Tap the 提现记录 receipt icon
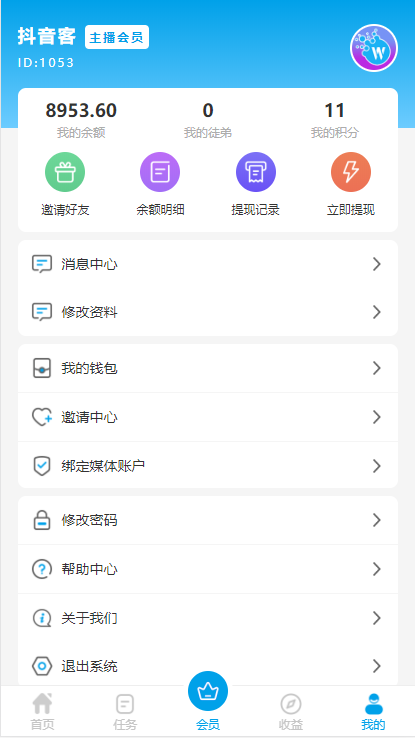415x738 pixels. pos(255,172)
